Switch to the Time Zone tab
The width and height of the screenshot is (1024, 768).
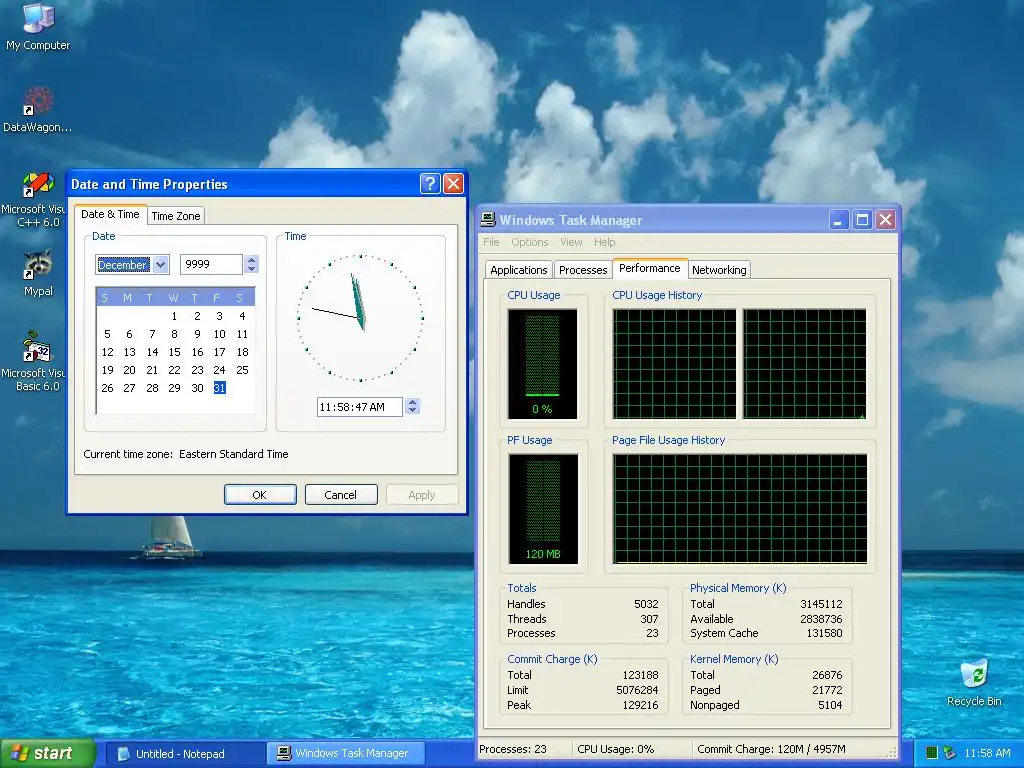tap(176, 216)
